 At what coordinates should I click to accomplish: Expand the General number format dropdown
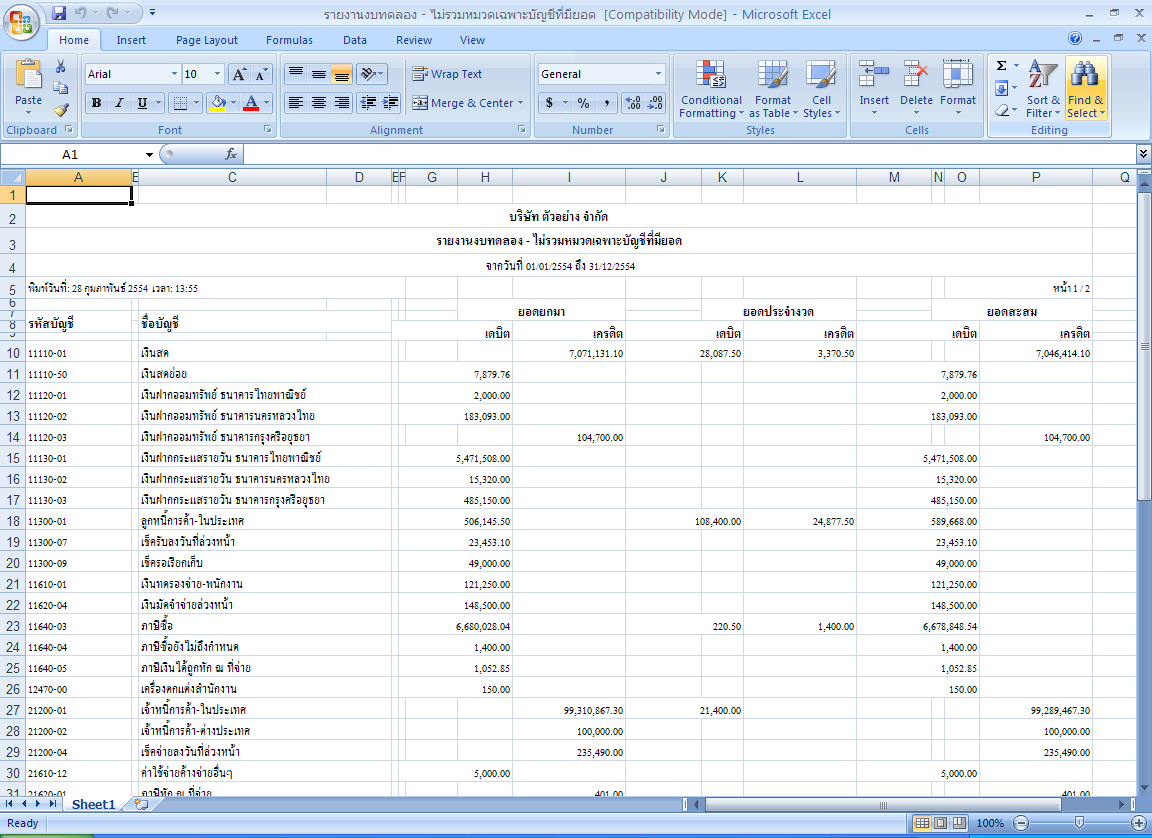pyautogui.click(x=658, y=74)
